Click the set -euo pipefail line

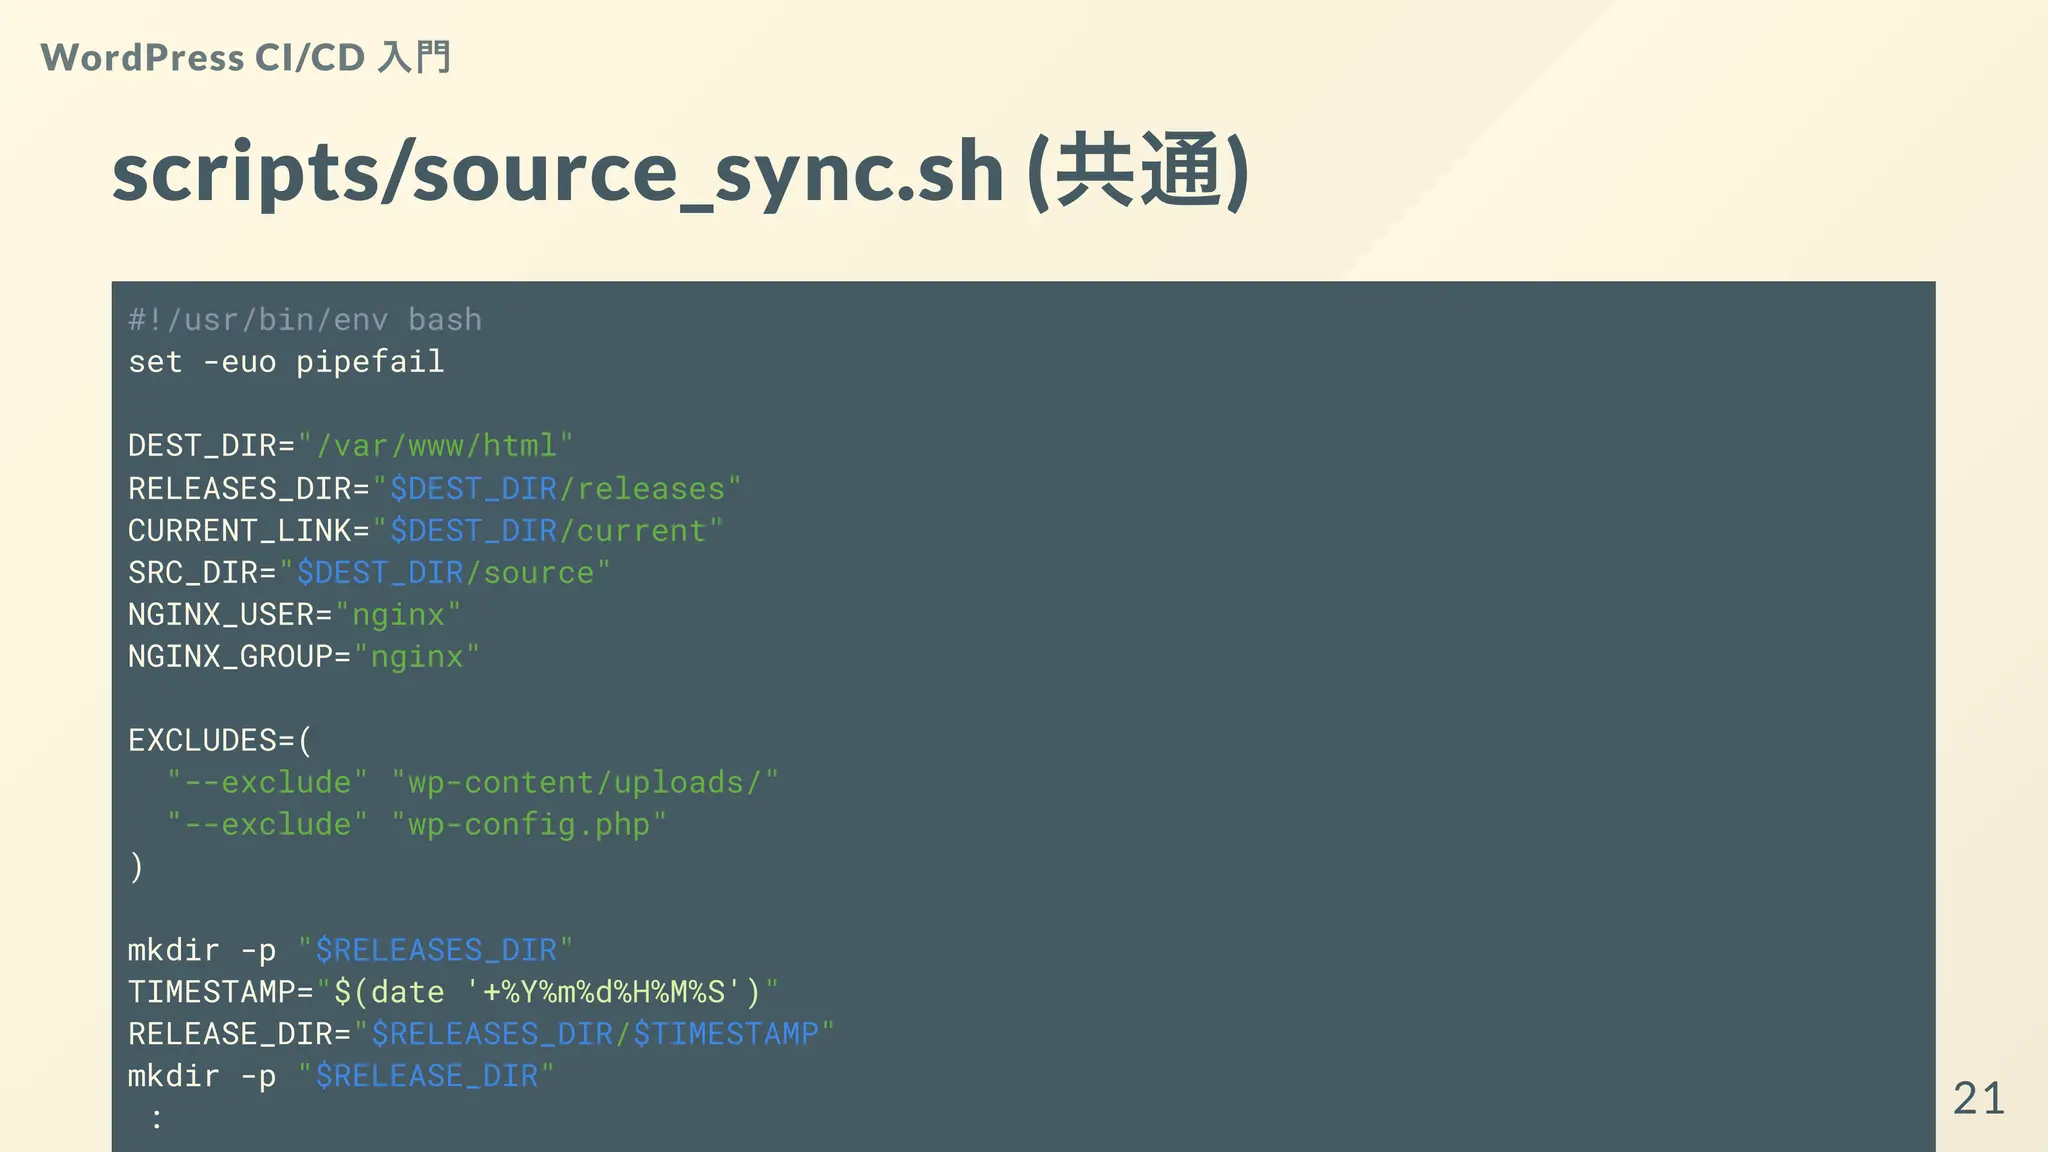coord(286,362)
